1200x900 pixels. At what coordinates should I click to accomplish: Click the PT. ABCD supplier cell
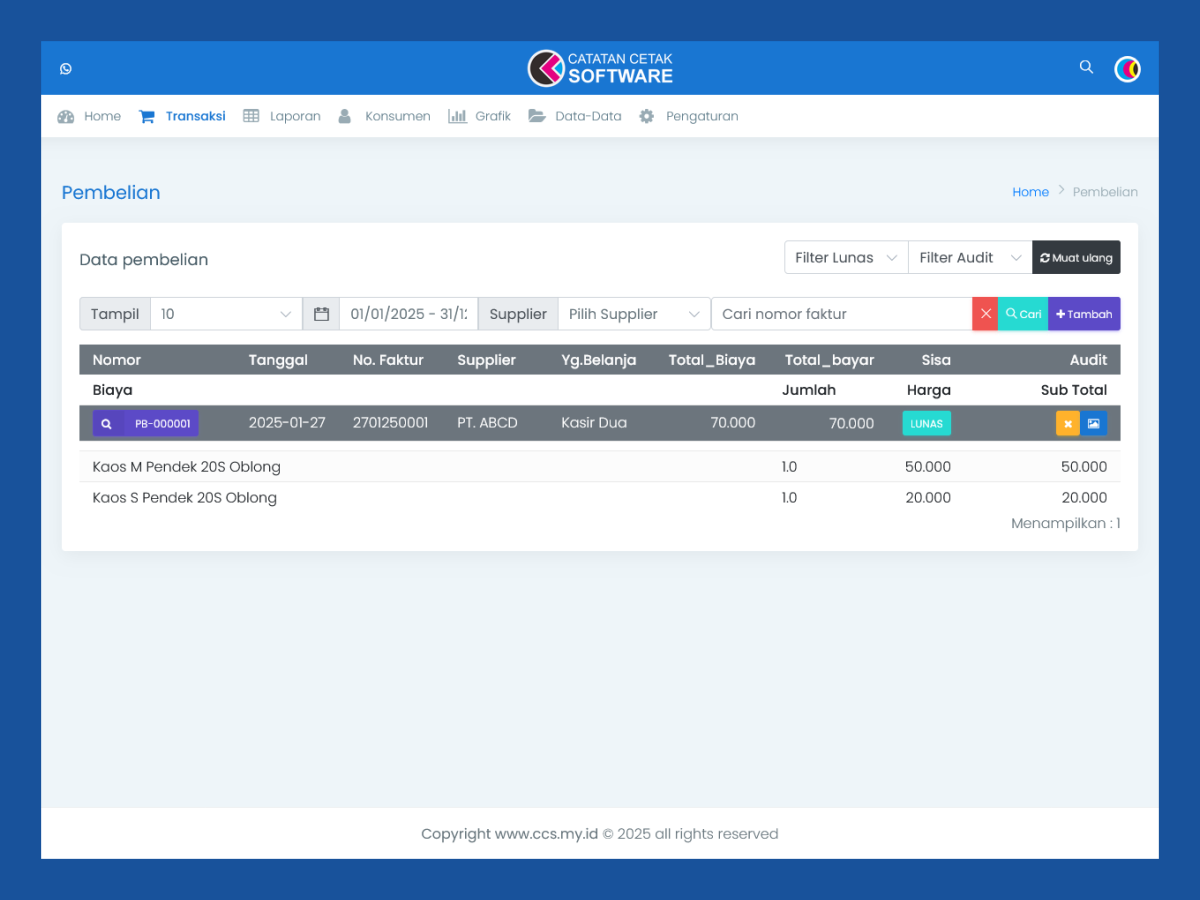pos(487,423)
